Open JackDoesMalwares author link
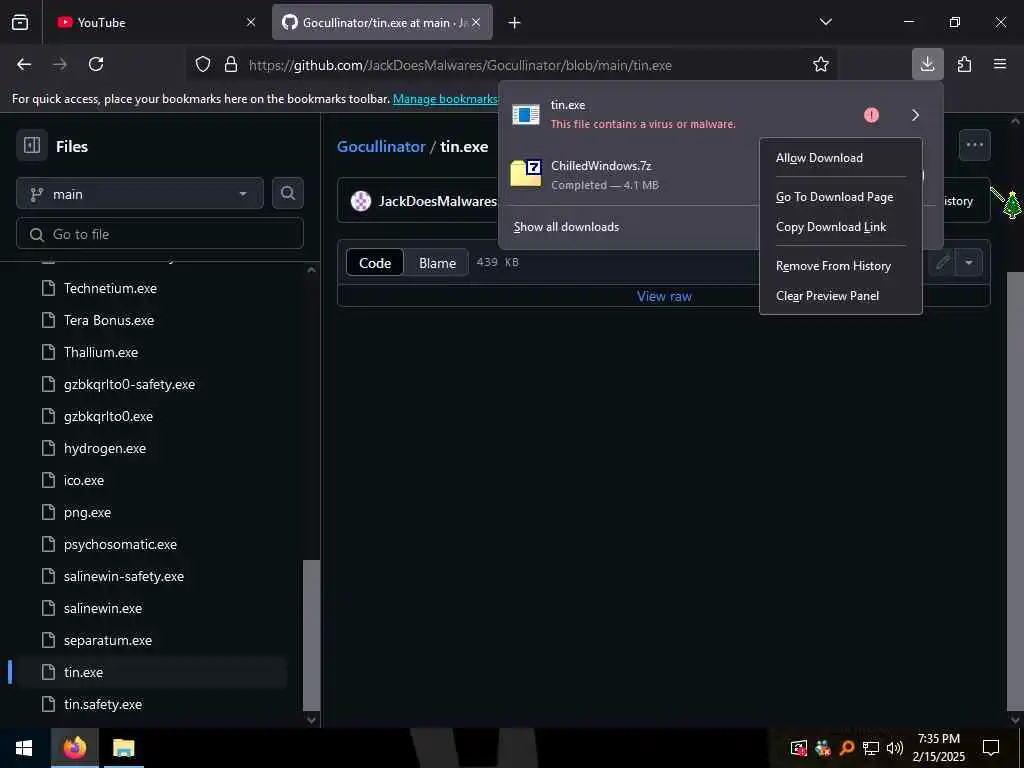Screen dimensions: 1024x768 [438, 201]
